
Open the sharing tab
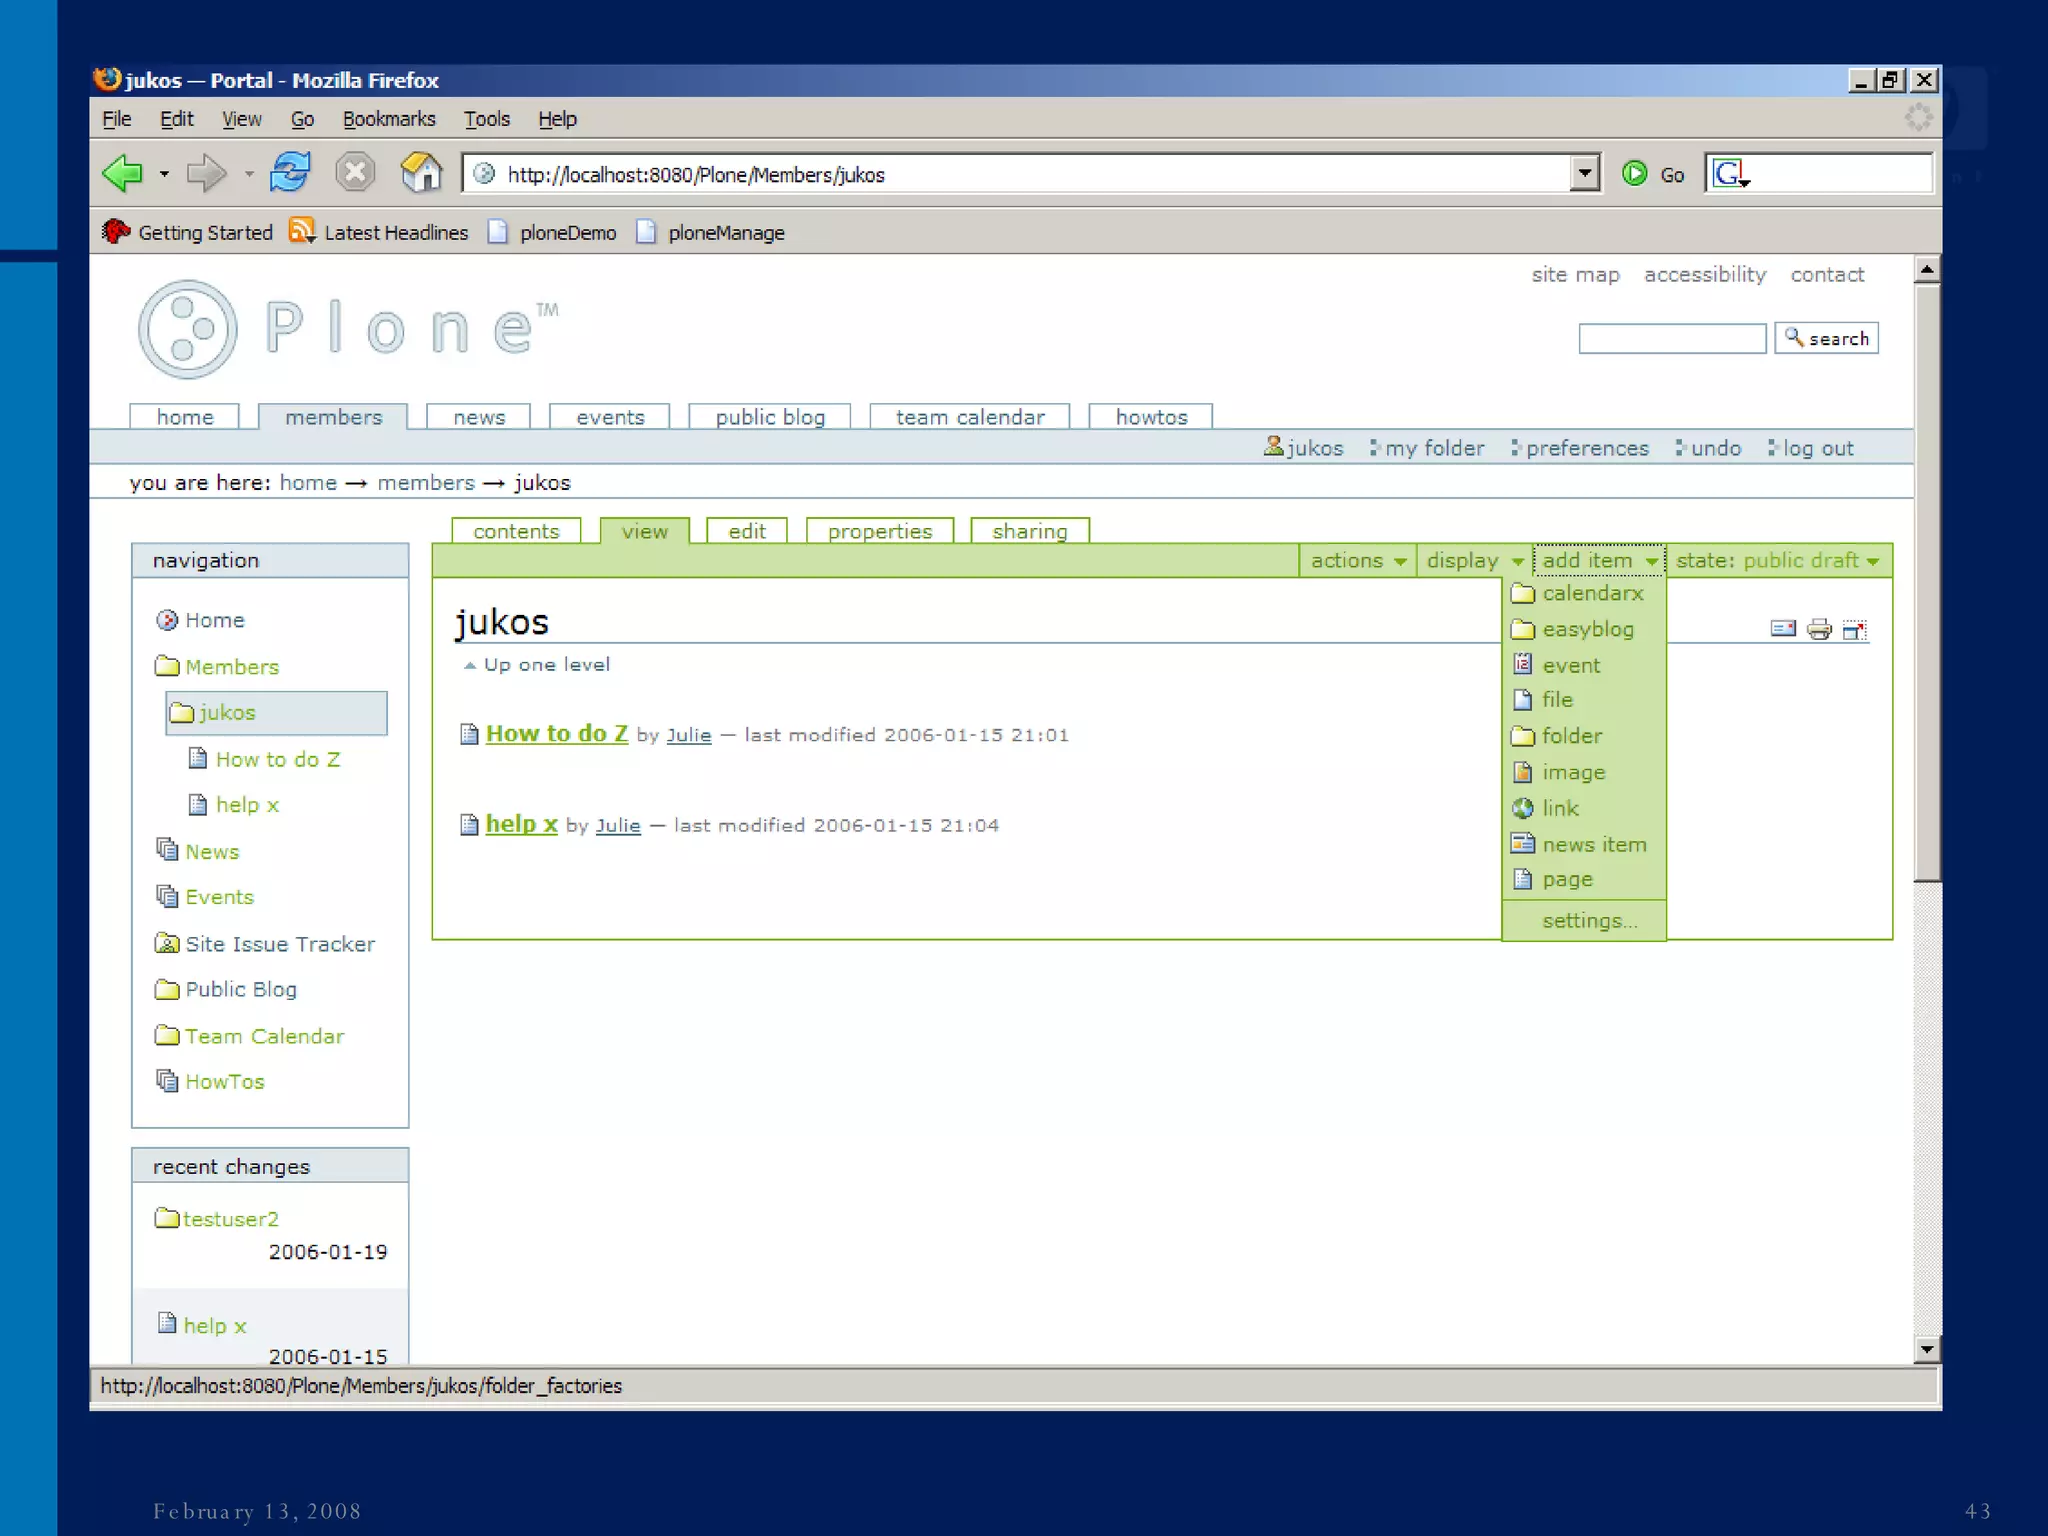[1029, 531]
